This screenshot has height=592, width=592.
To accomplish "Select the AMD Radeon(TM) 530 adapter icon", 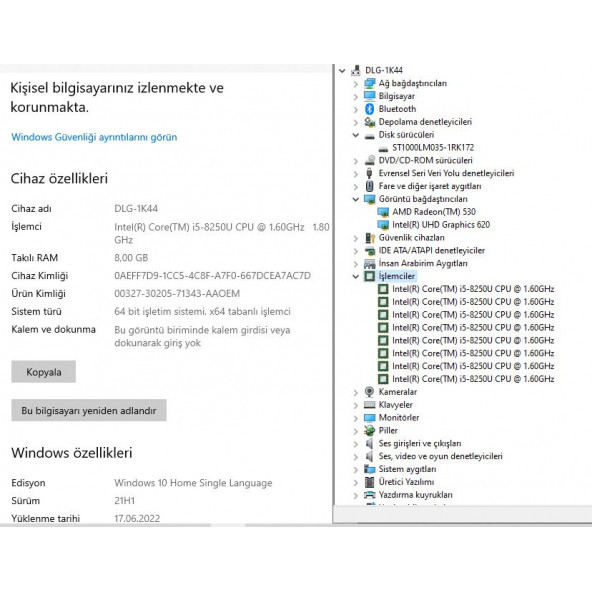I will coord(383,212).
